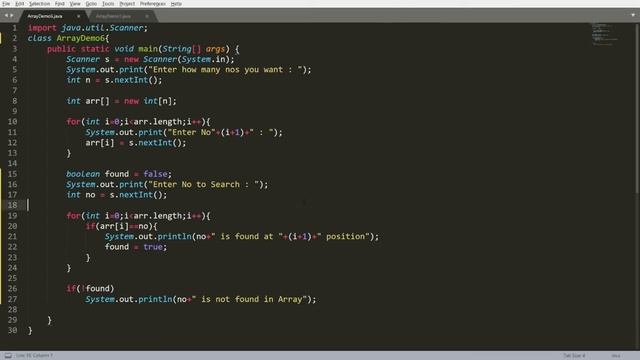The height and width of the screenshot is (360, 640).
Task: Click 'int n' on line 6
Action: (79, 80)
